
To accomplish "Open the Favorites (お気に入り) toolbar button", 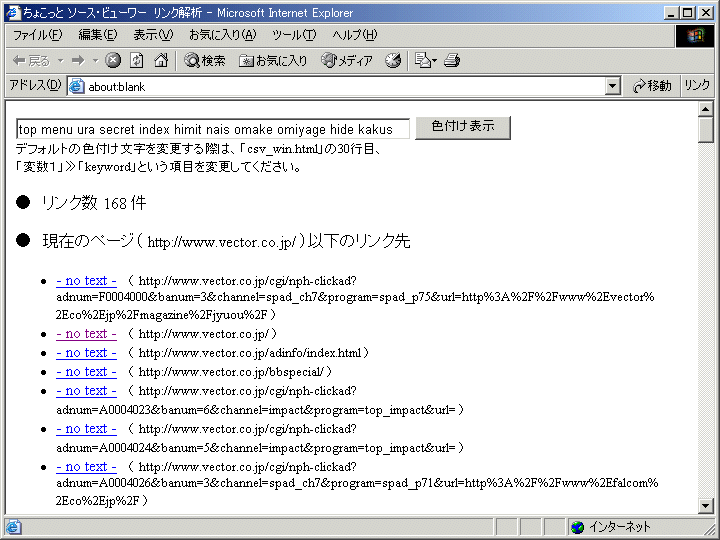I will pyautogui.click(x=273, y=61).
